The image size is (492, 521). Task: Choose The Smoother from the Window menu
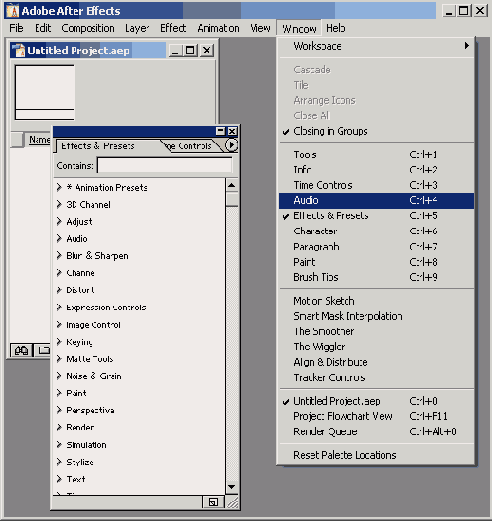(377, 331)
